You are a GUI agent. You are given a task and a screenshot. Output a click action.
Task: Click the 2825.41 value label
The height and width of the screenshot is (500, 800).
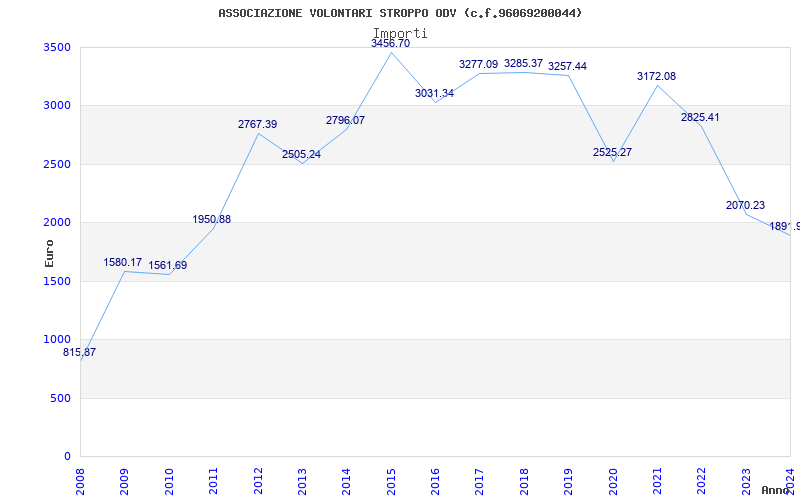point(700,117)
